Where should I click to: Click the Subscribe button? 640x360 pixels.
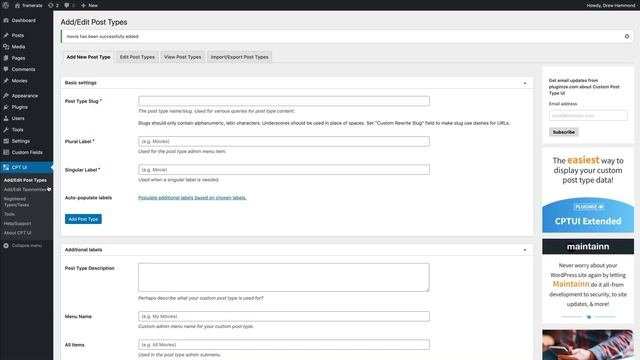[x=564, y=132]
